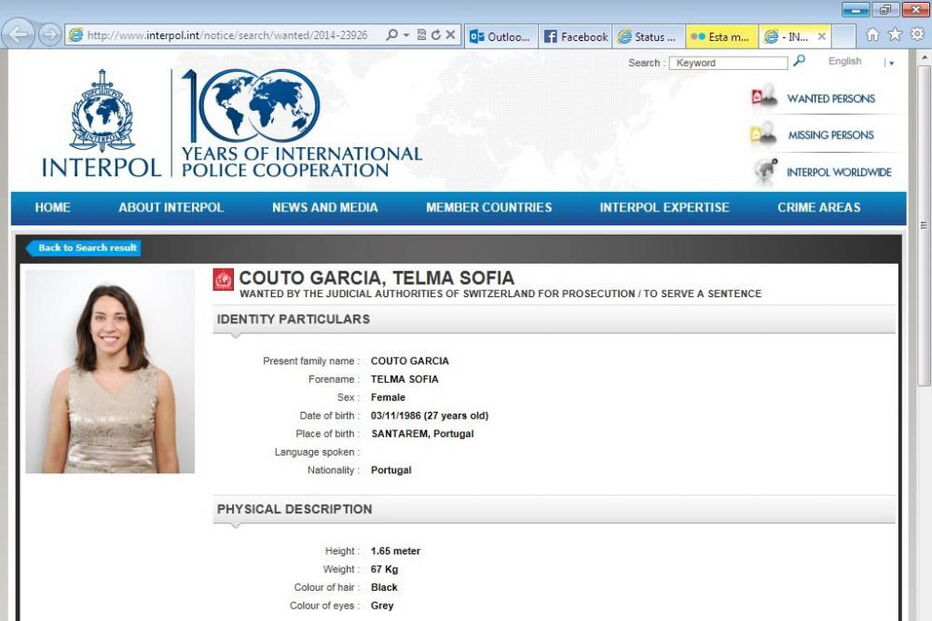Refresh the page using the address bar icon

(x=437, y=33)
